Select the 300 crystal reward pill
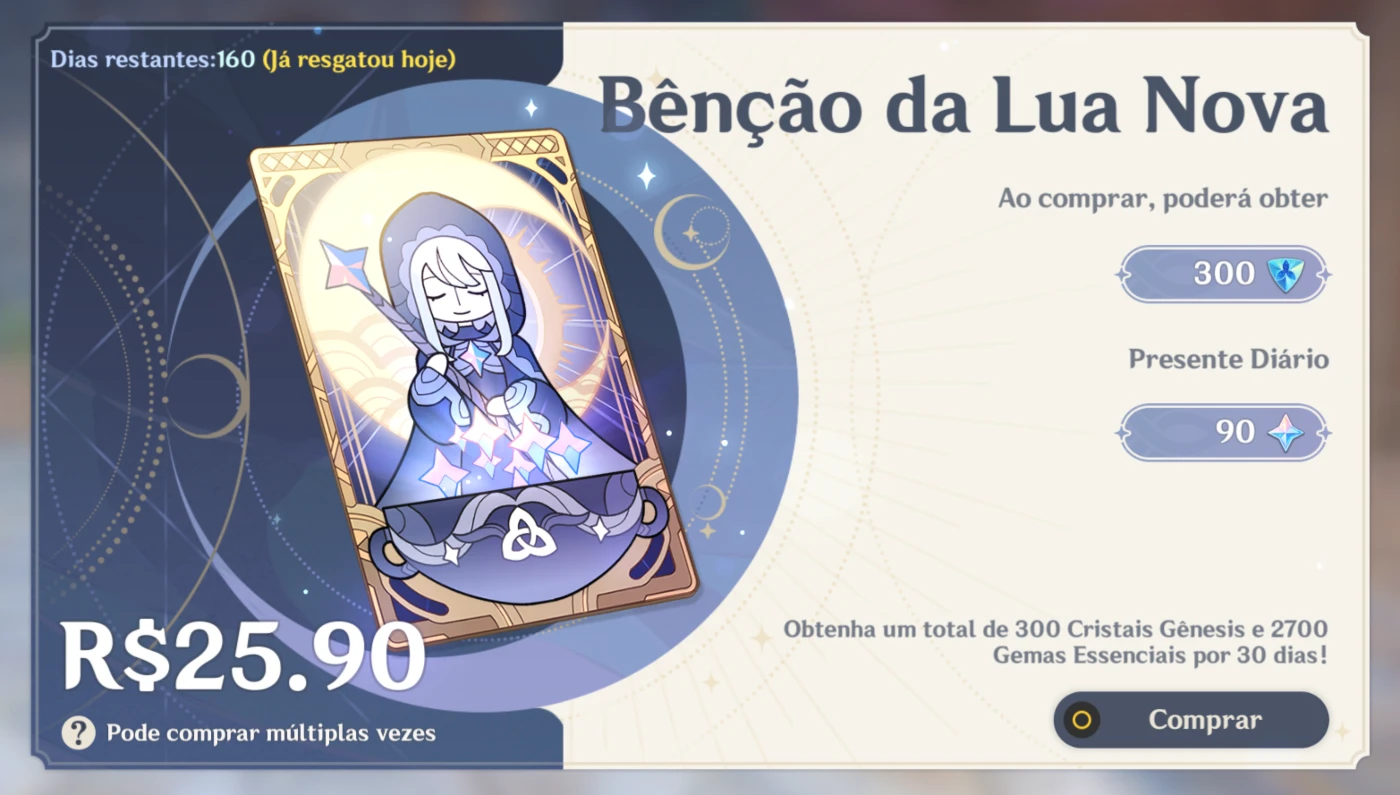Screen dimensions: 1400x795 coord(1223,274)
